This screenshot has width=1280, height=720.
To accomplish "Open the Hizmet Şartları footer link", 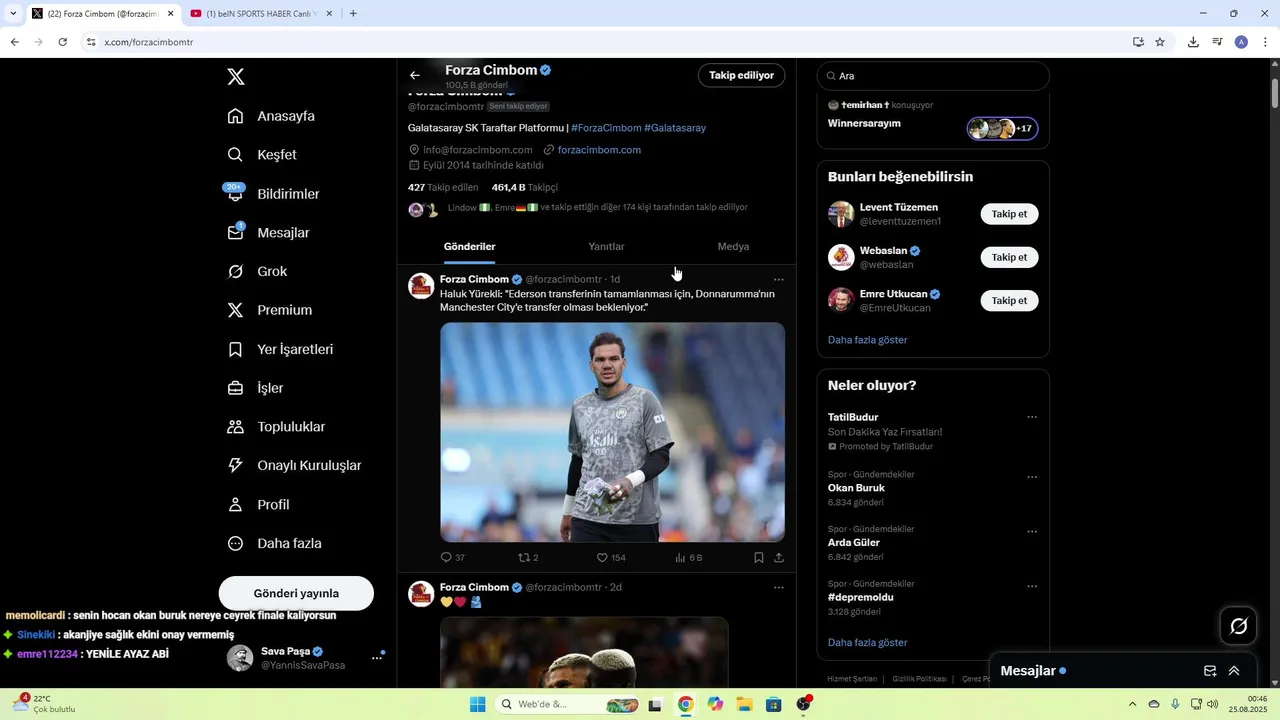I will pos(852,679).
